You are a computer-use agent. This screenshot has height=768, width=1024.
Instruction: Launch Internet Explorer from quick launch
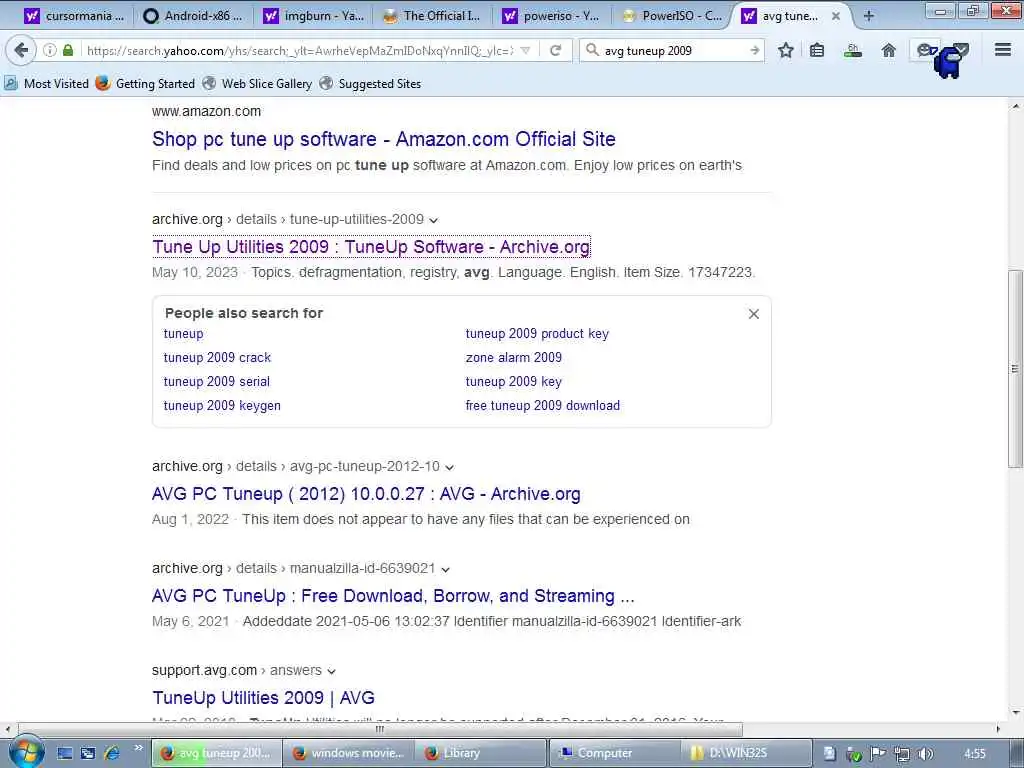coord(112,753)
